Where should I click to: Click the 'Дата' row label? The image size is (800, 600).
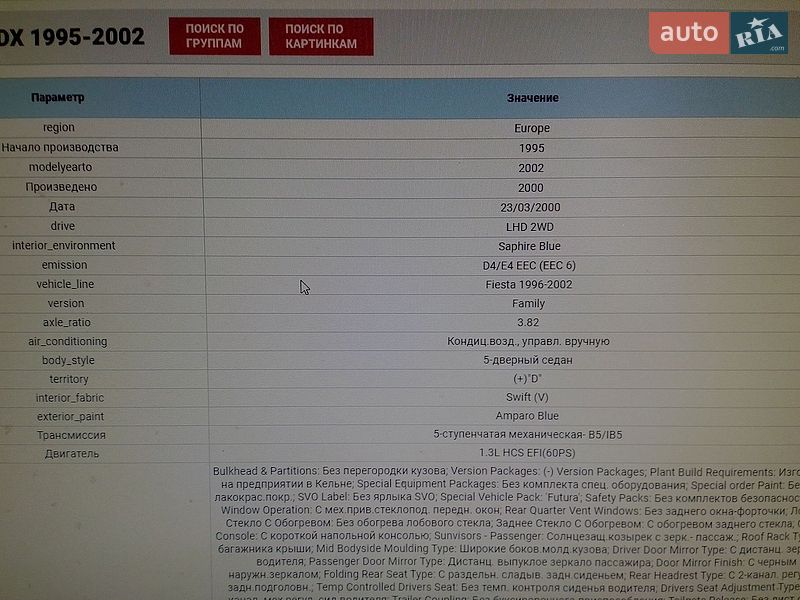[62, 207]
